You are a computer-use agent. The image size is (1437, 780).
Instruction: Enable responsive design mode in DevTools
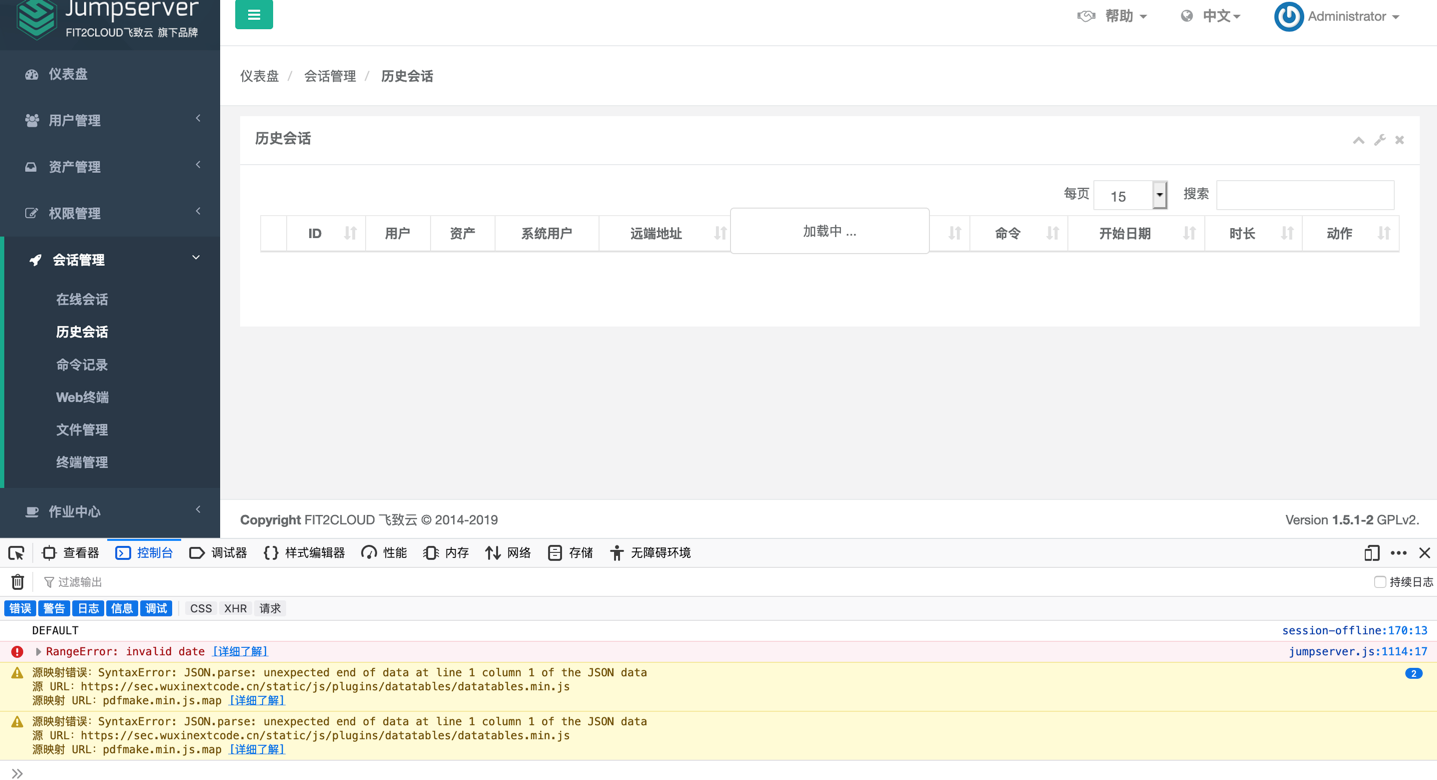[x=1371, y=552]
